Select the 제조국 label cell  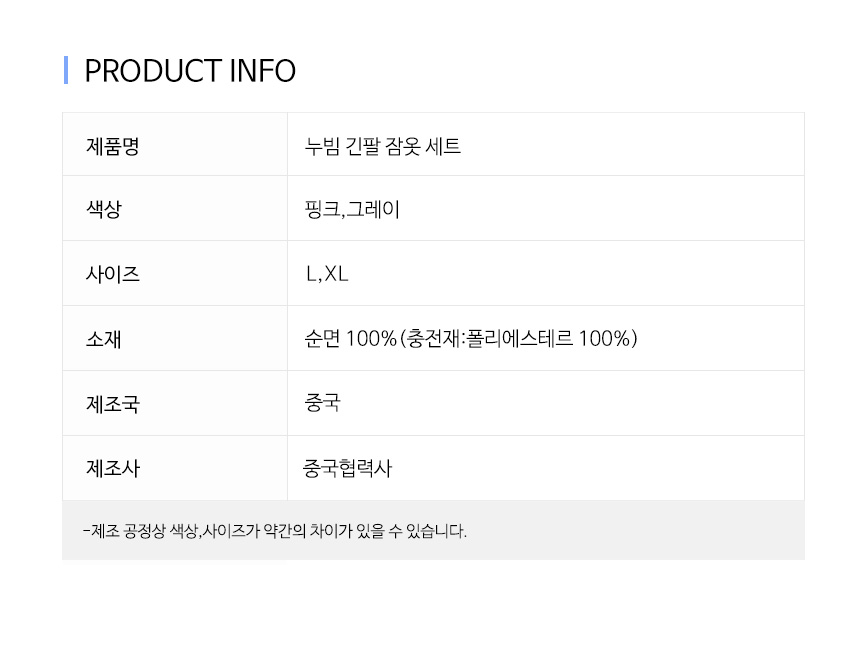[175, 403]
